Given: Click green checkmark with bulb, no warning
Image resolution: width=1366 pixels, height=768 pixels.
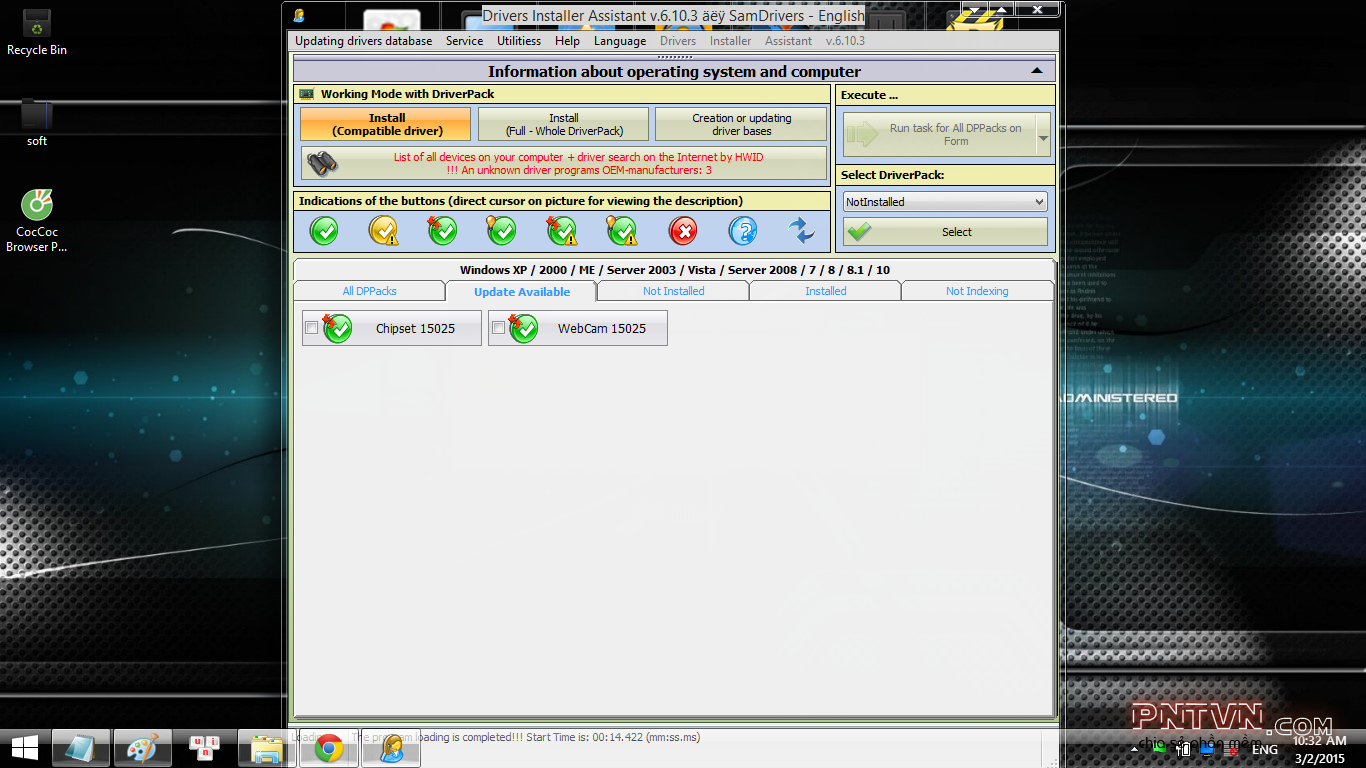Looking at the screenshot, I should [x=502, y=231].
